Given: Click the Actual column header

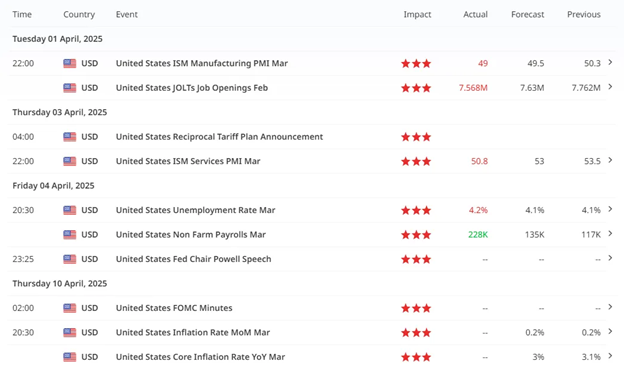Looking at the screenshot, I should [x=475, y=14].
